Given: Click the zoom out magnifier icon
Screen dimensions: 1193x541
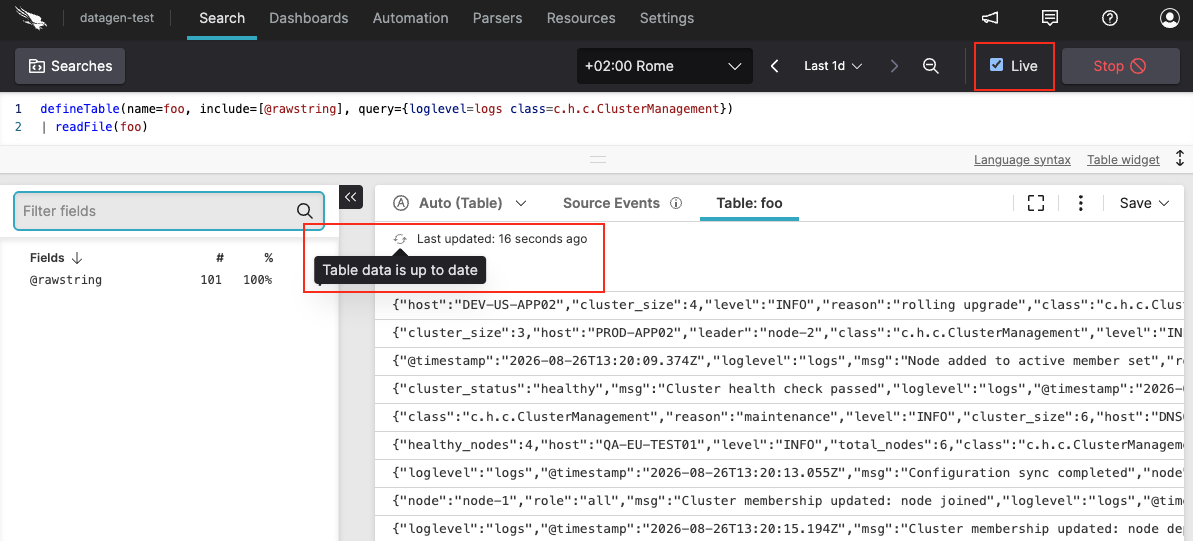Looking at the screenshot, I should coord(930,66).
